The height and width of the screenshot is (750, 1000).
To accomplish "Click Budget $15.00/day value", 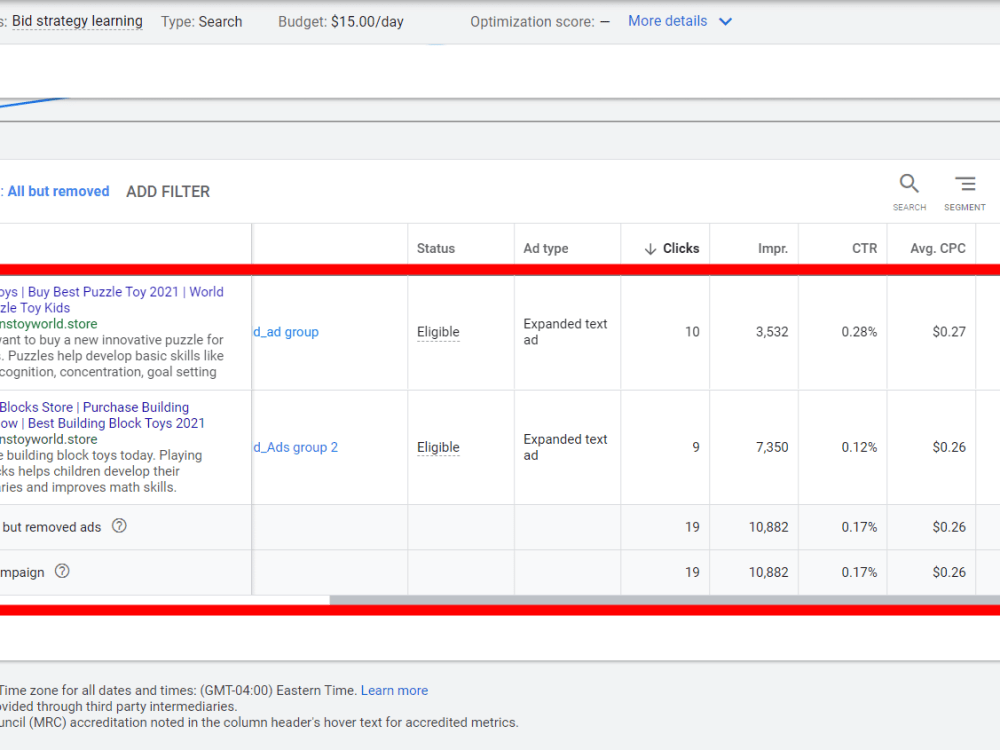I will click(367, 22).
